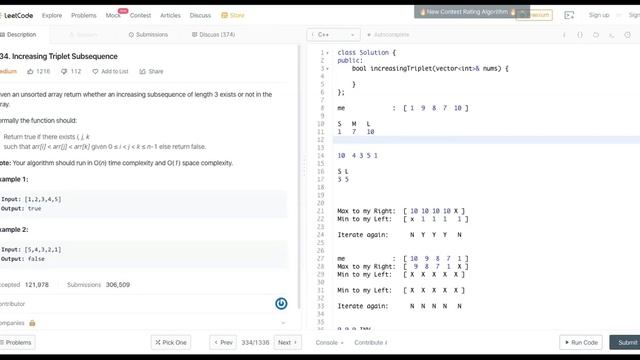Click the curly braces format code icon

point(580,35)
